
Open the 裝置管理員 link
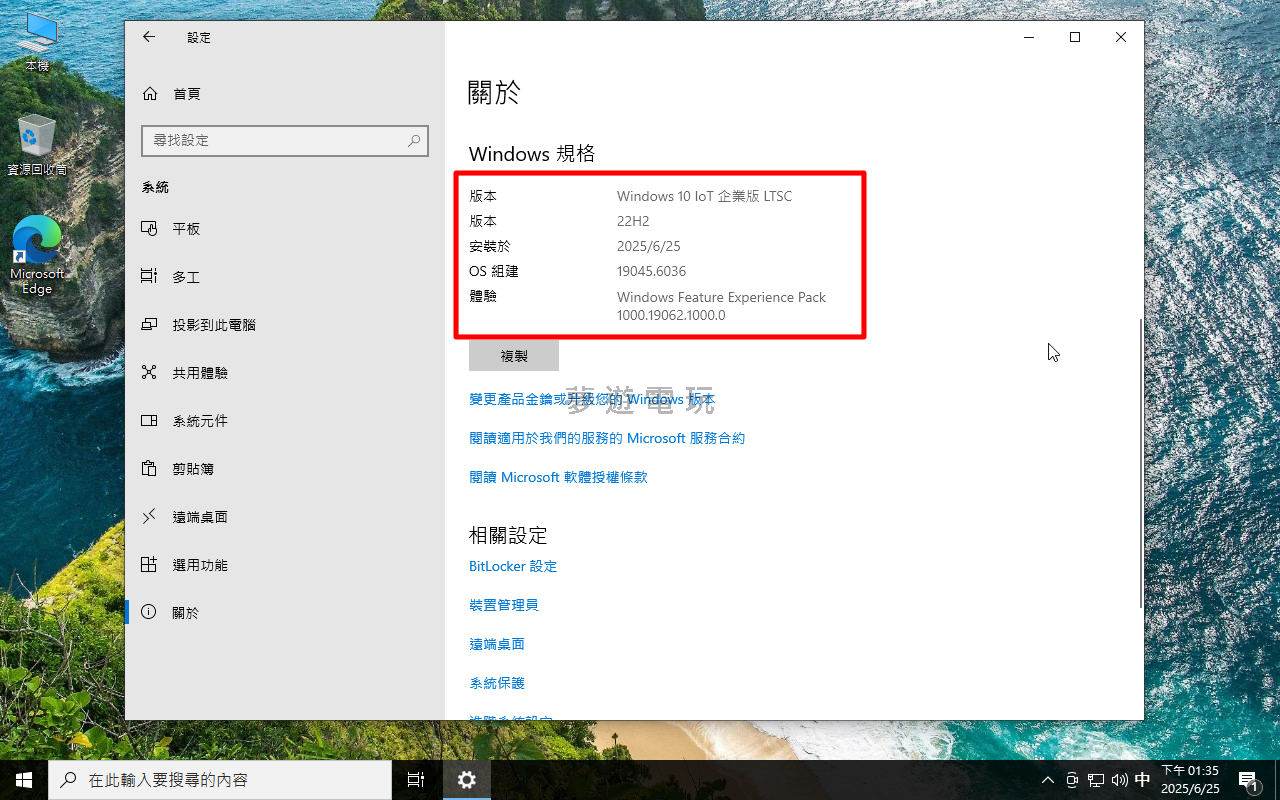[504, 605]
